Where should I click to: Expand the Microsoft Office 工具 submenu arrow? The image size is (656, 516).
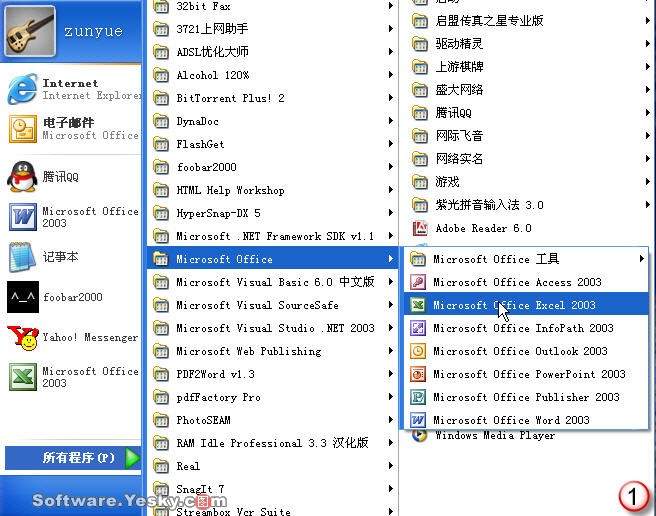[641, 259]
